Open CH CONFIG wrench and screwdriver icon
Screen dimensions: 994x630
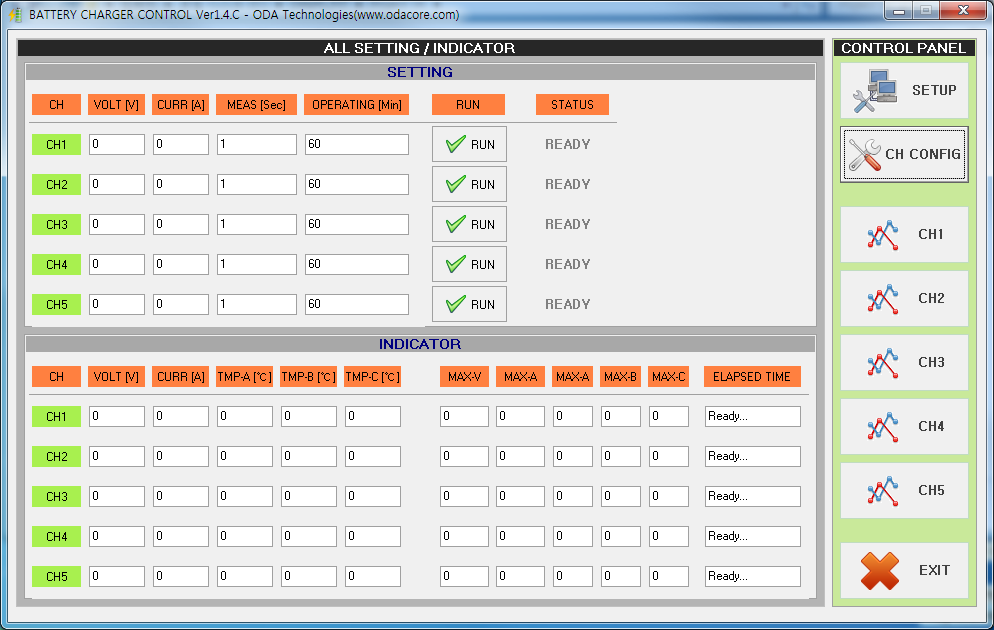pos(865,155)
